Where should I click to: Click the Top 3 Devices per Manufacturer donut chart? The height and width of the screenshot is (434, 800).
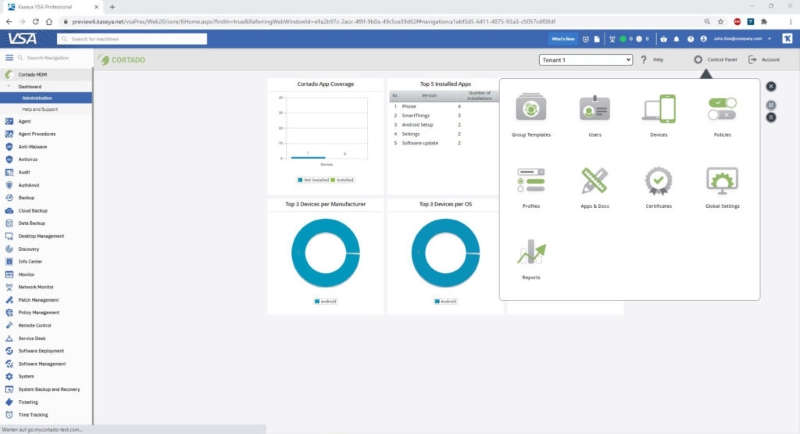click(326, 253)
